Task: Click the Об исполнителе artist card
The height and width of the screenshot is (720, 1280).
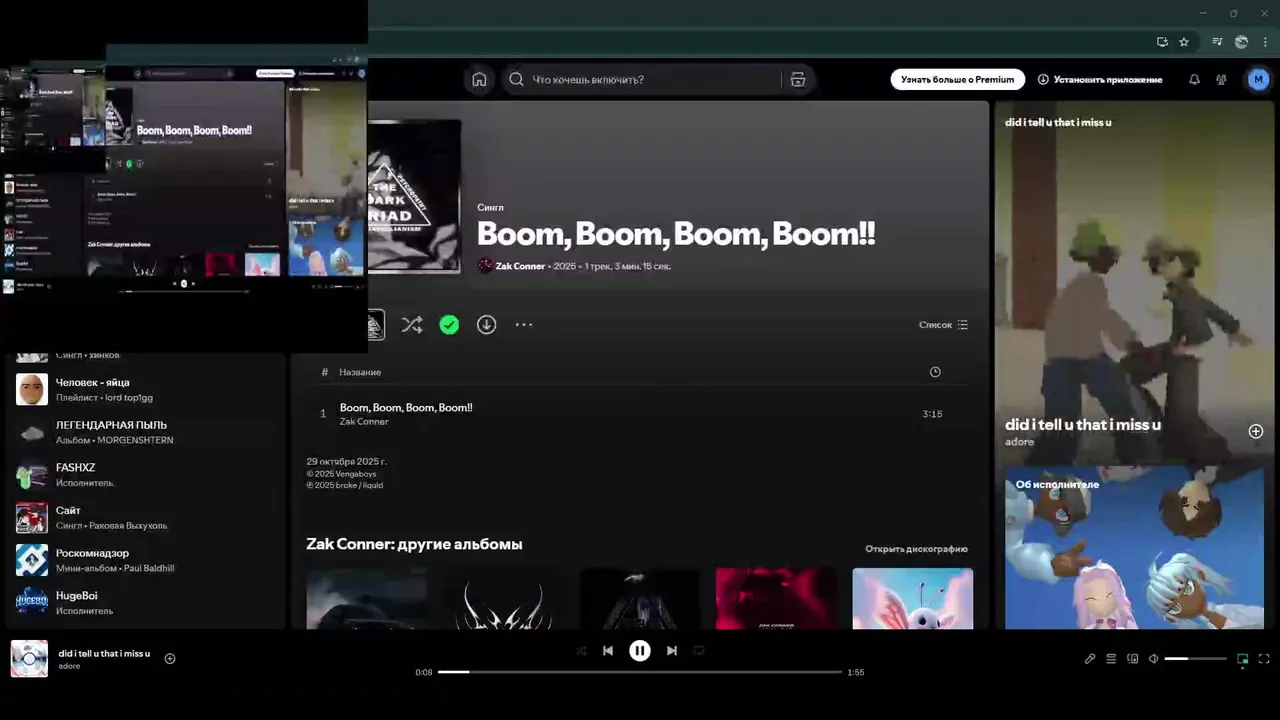Action: pyautogui.click(x=1134, y=548)
